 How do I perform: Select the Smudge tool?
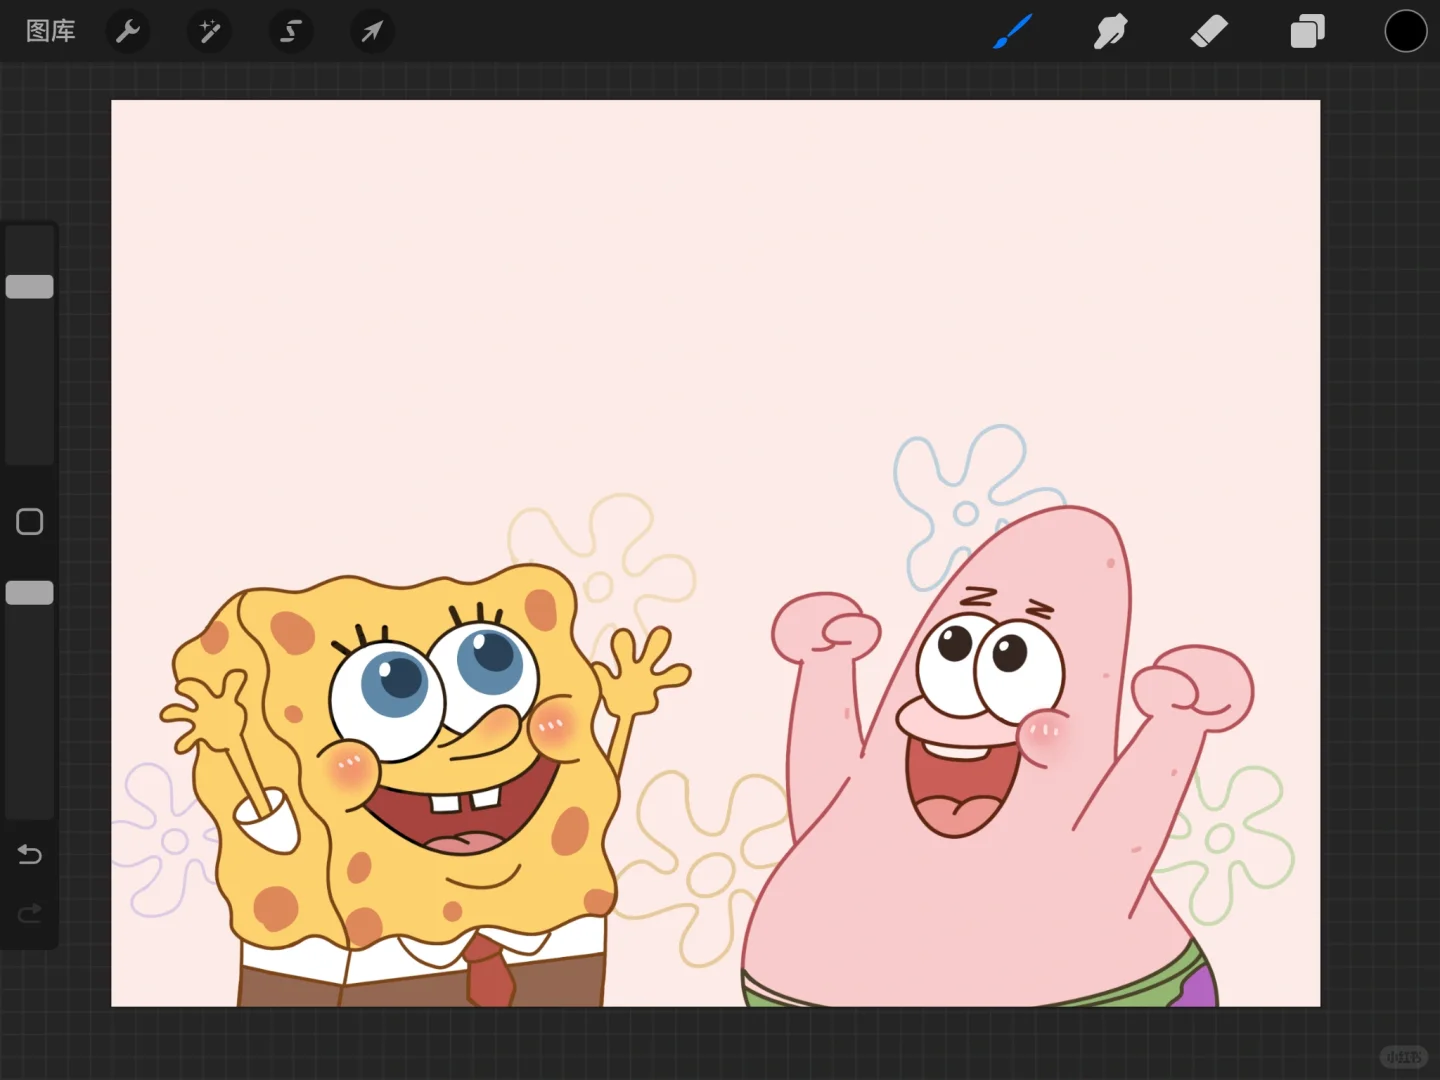[x=1110, y=31]
